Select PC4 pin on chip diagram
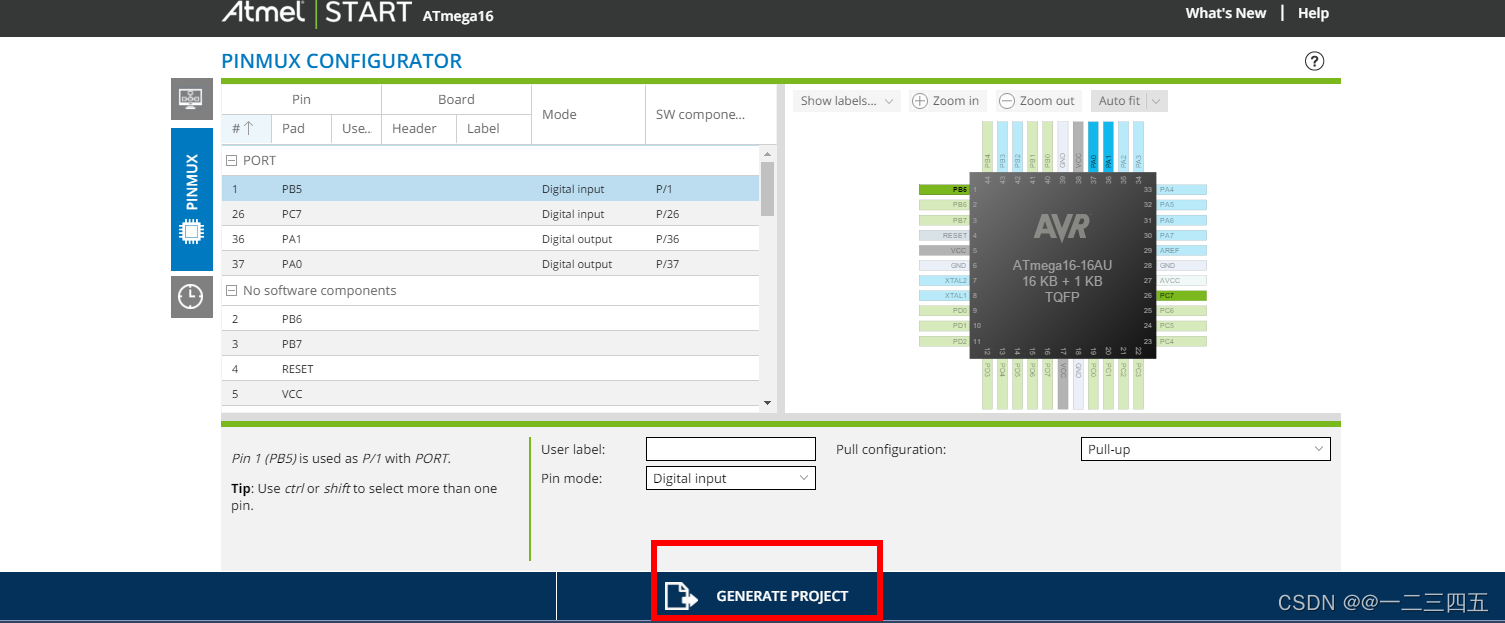This screenshot has width=1505, height=623. point(1182,341)
